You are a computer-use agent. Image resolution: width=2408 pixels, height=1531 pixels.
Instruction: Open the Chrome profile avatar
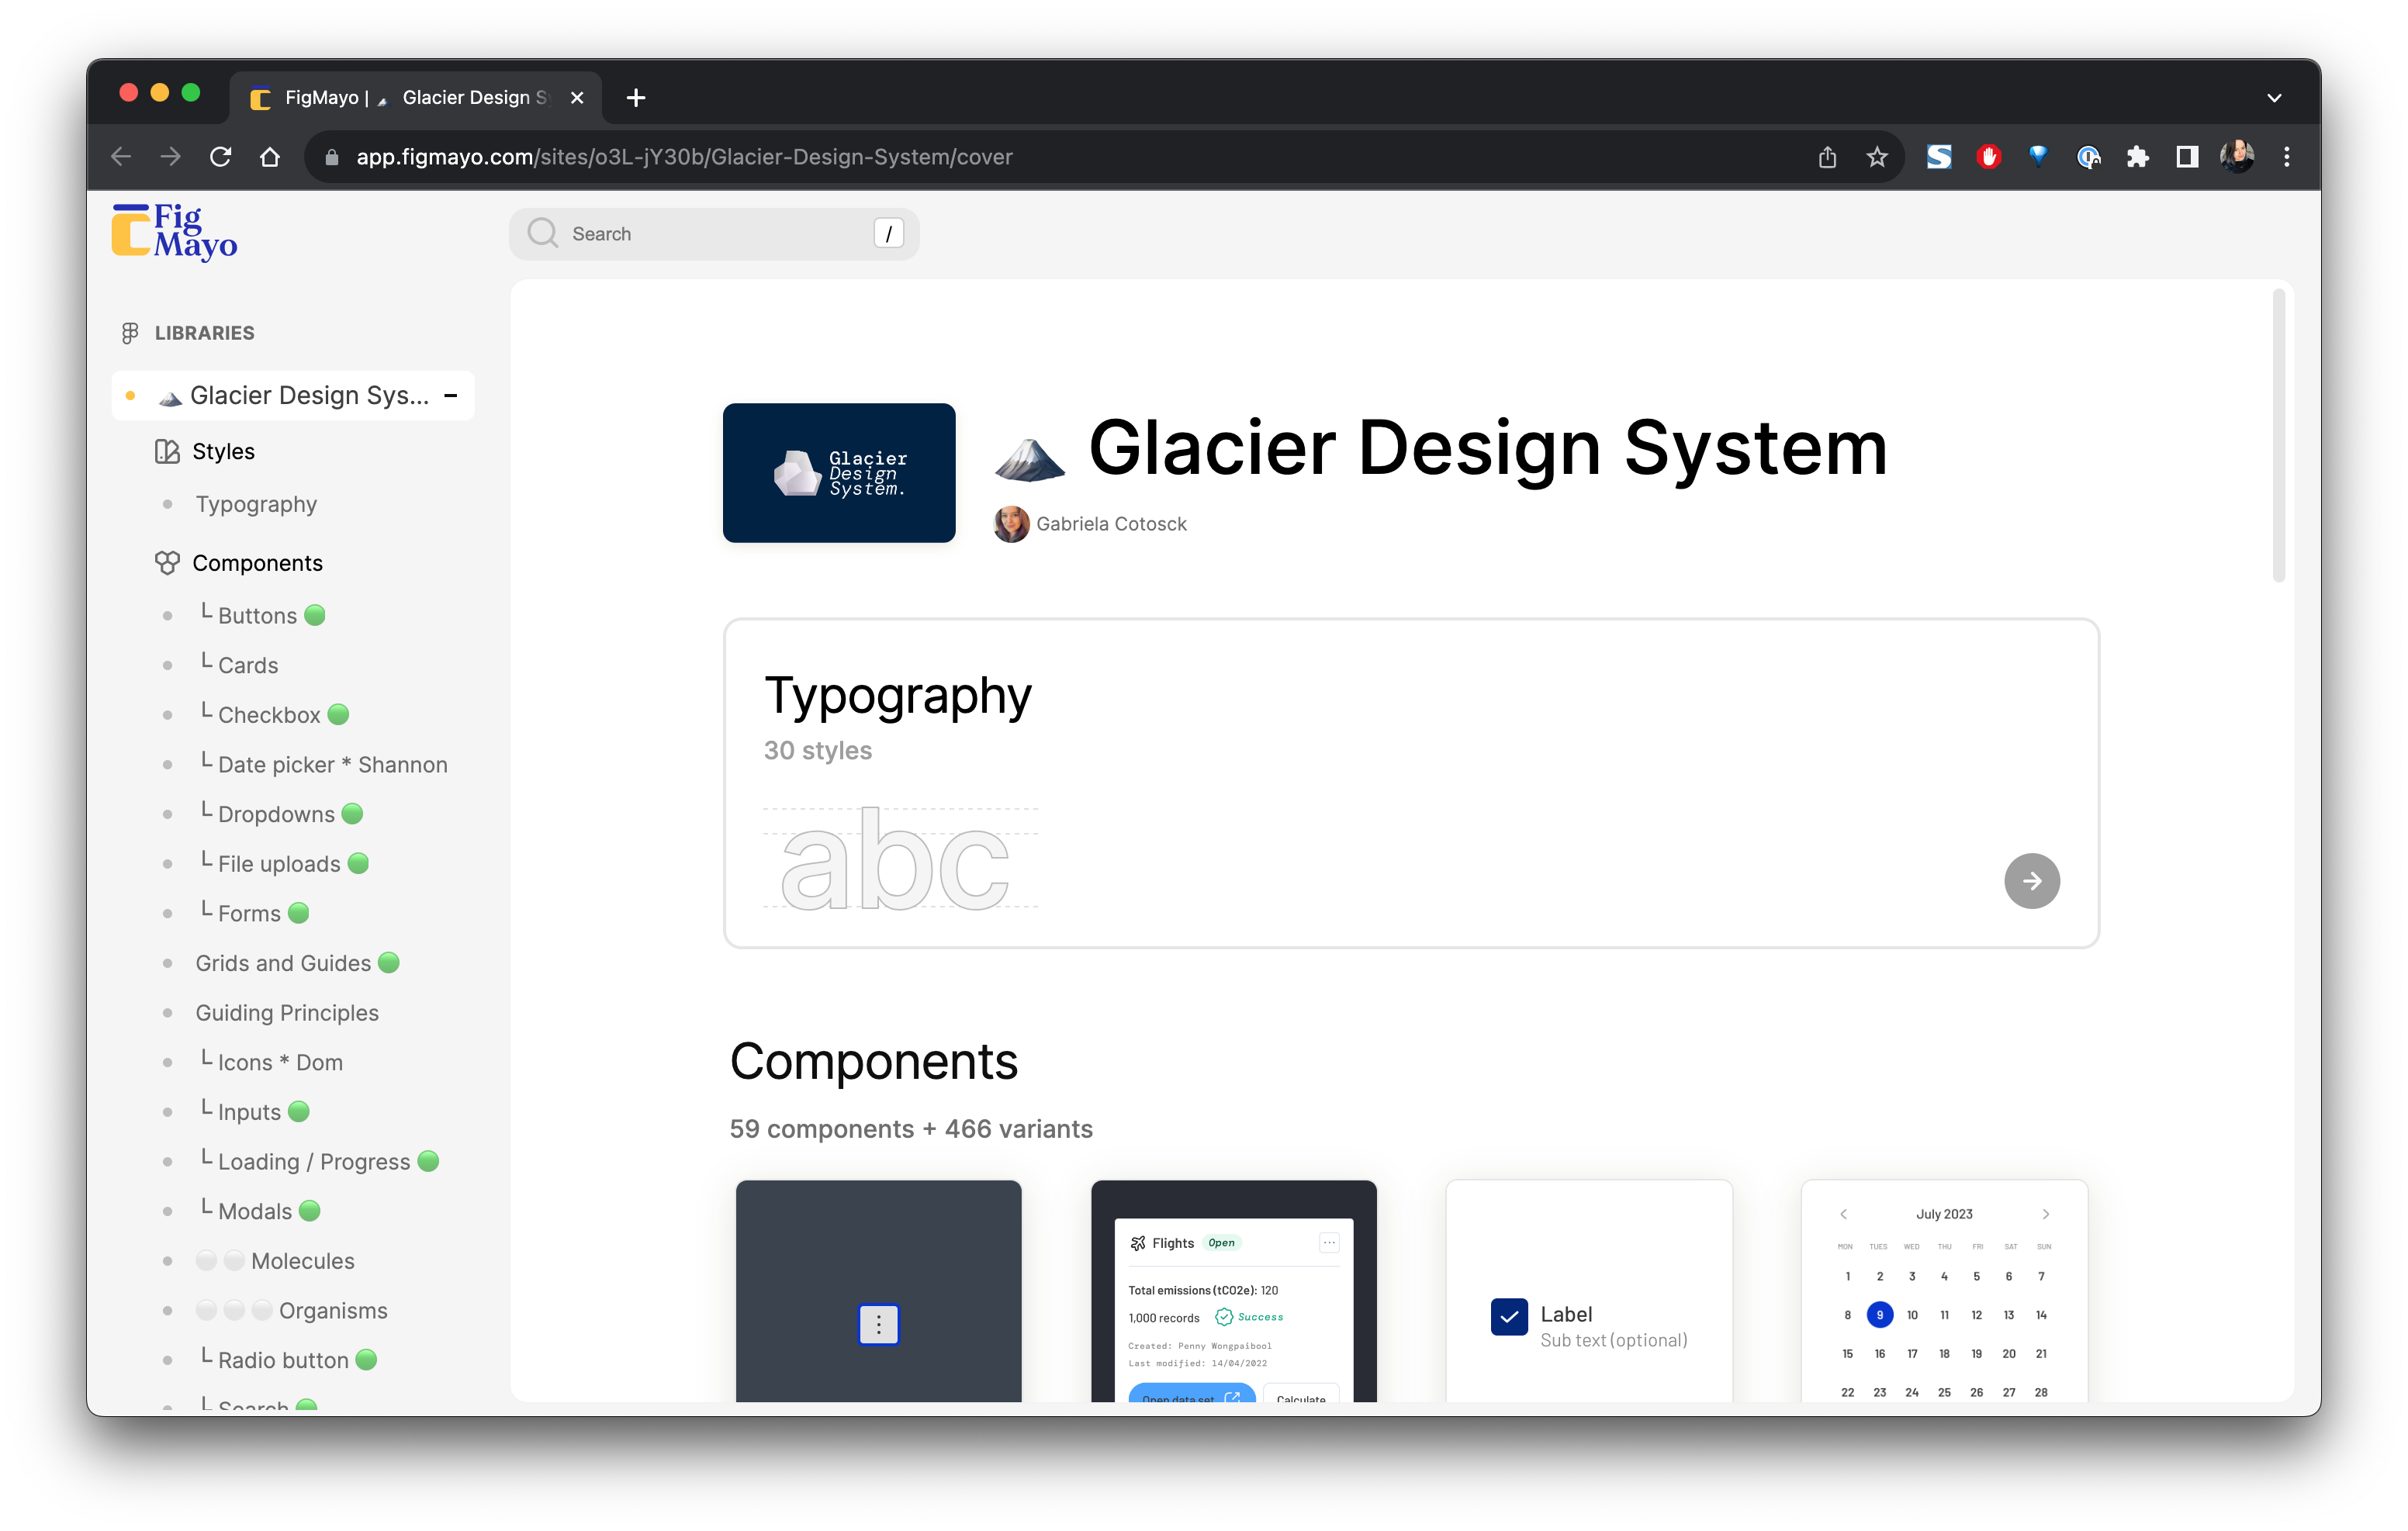click(2237, 157)
